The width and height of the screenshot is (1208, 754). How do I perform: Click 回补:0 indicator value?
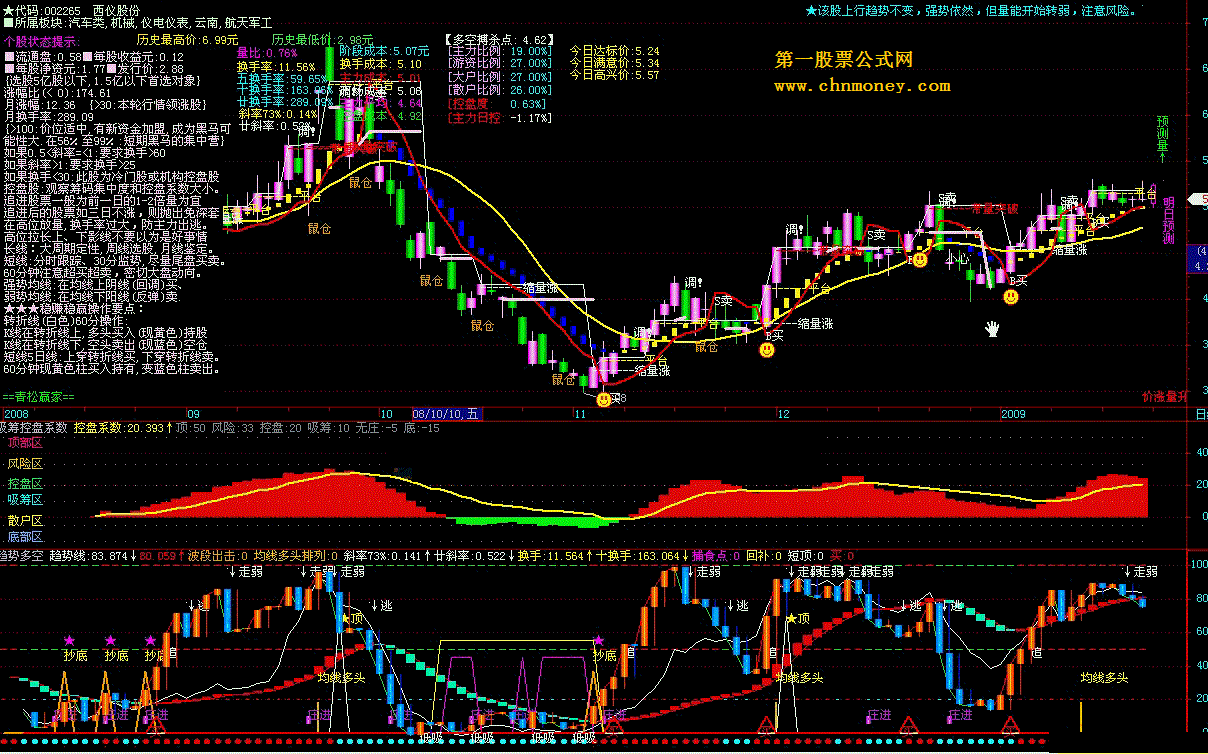pyautogui.click(x=766, y=555)
